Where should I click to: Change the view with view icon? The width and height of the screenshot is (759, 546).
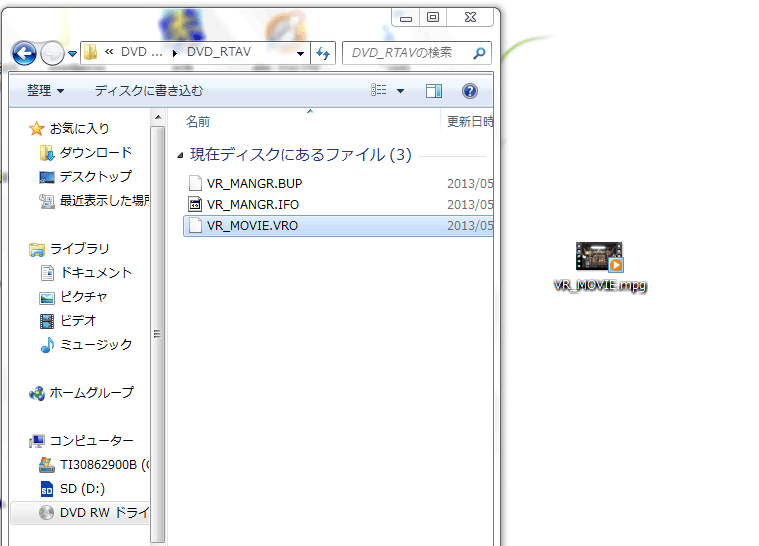click(x=379, y=90)
